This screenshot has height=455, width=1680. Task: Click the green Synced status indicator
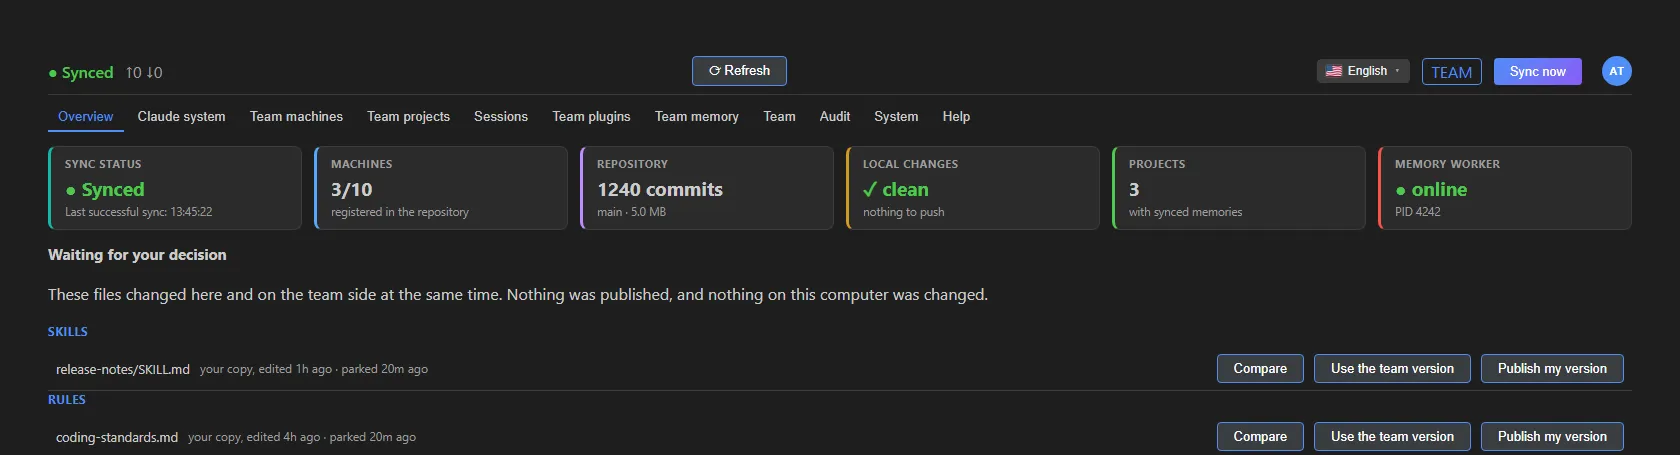(x=81, y=73)
